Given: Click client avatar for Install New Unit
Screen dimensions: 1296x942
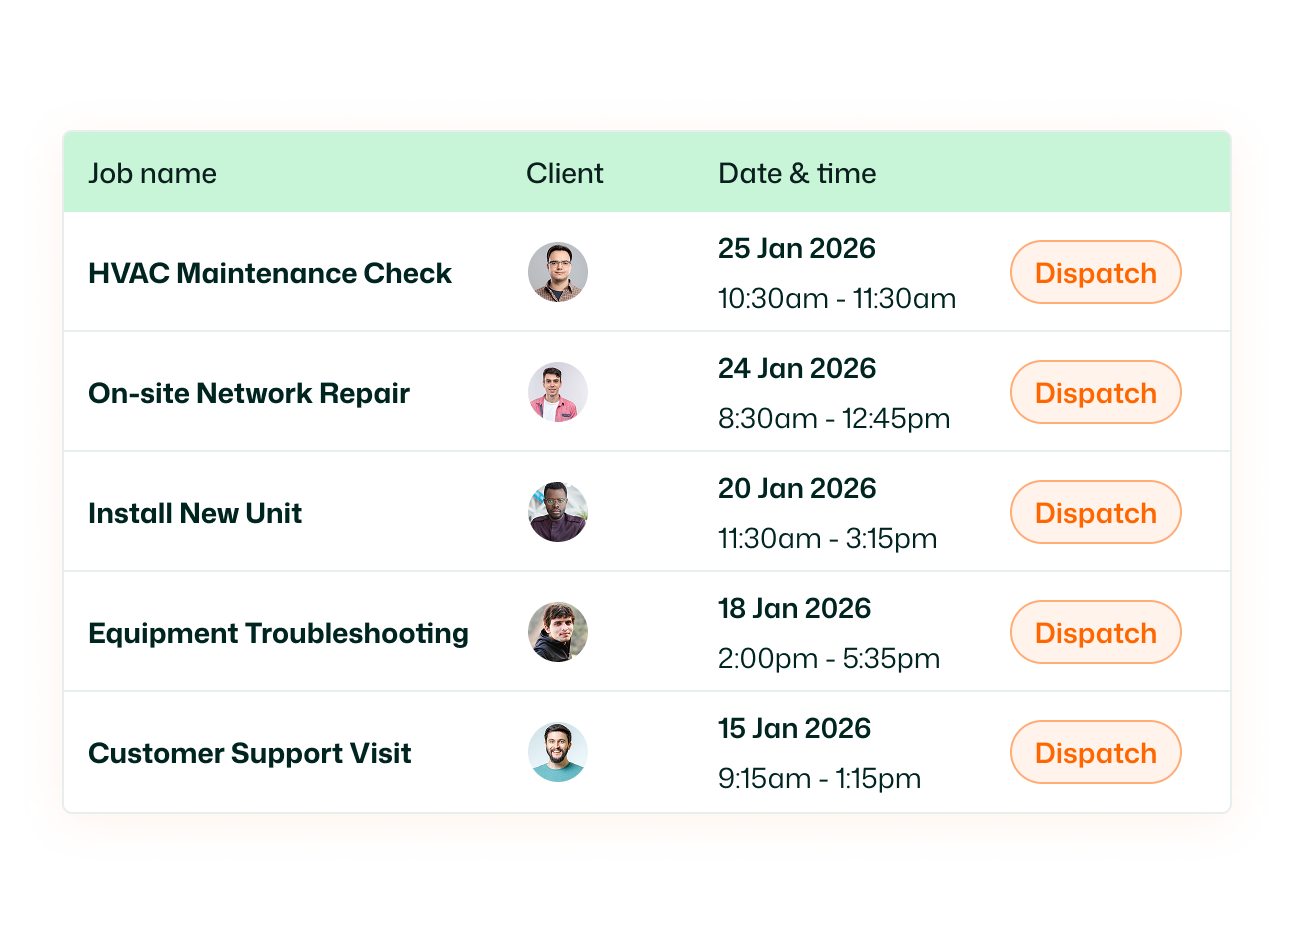Looking at the screenshot, I should pyautogui.click(x=558, y=512).
